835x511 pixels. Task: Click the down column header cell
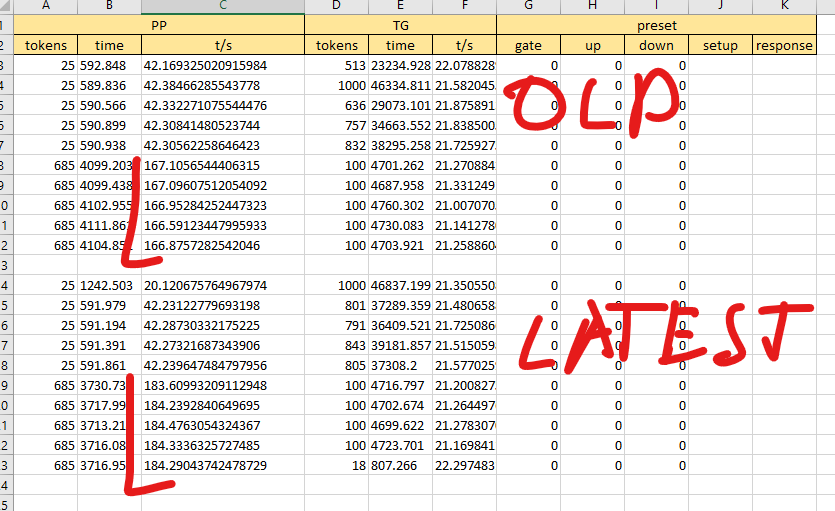point(656,45)
